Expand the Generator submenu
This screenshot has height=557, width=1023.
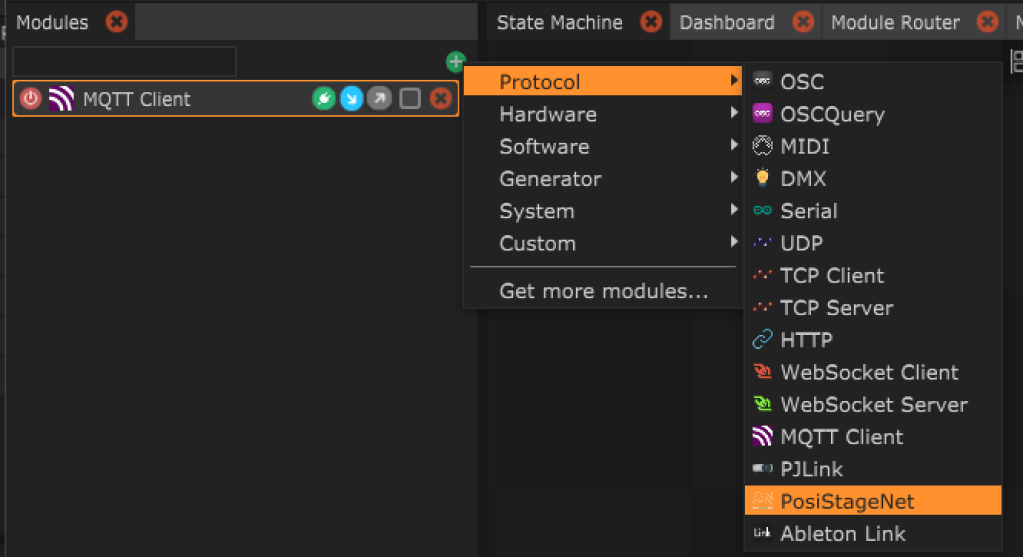[x=550, y=179]
